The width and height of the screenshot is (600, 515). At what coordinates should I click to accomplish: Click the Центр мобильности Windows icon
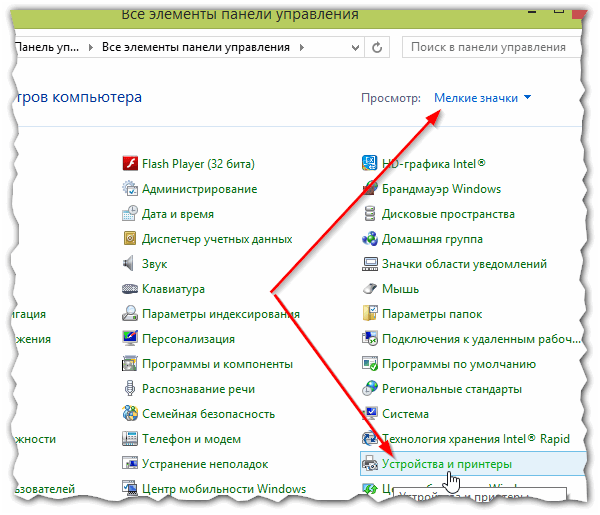point(130,489)
